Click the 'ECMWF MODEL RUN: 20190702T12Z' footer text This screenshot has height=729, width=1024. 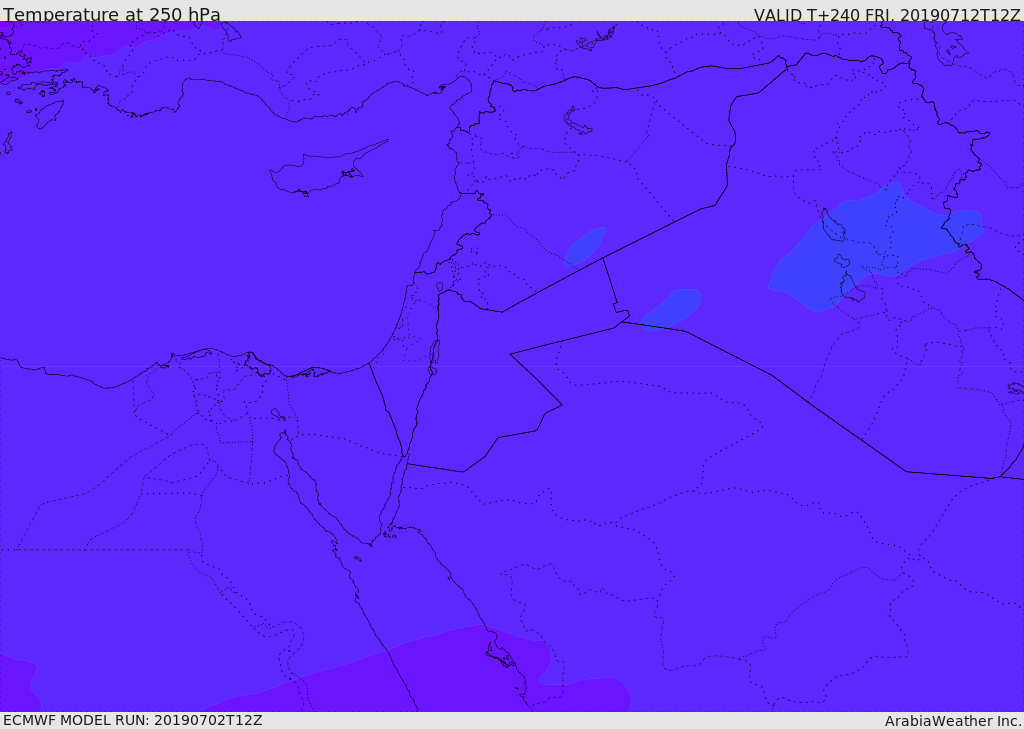point(133,720)
